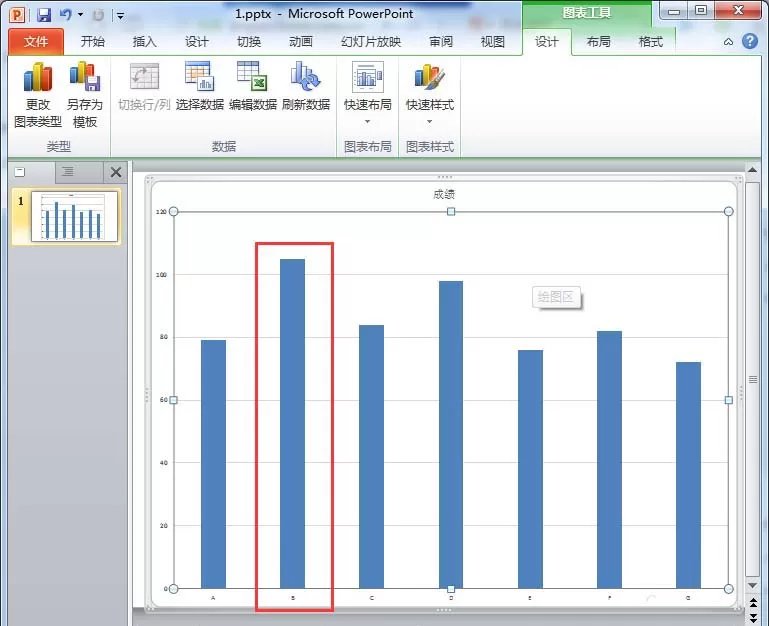769x626 pixels.
Task: Click the vertical axis label 40
Action: click(163, 463)
